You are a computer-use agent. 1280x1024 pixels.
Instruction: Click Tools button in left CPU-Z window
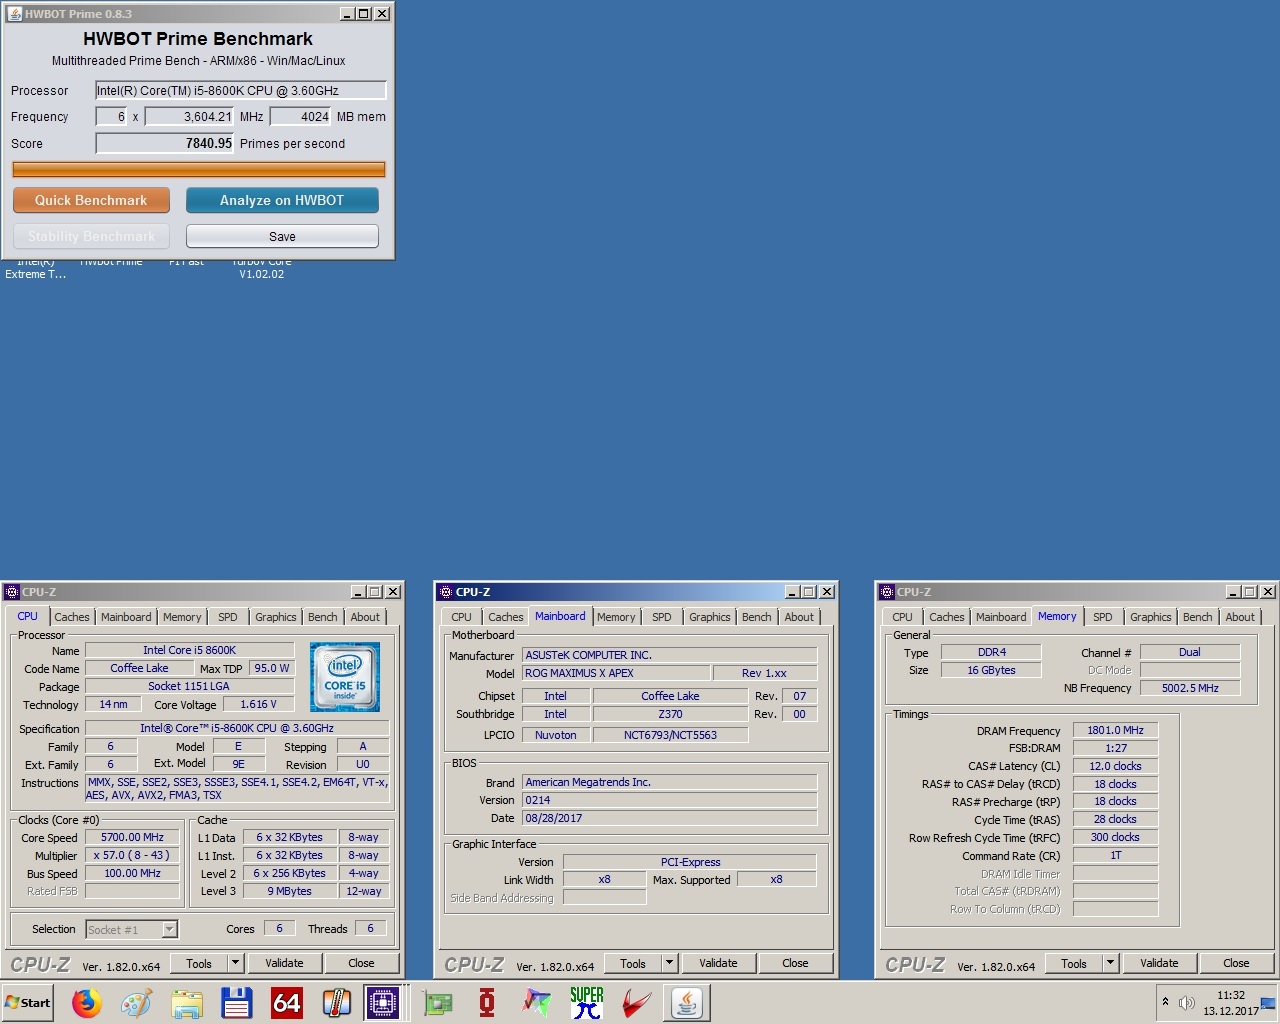[199, 963]
